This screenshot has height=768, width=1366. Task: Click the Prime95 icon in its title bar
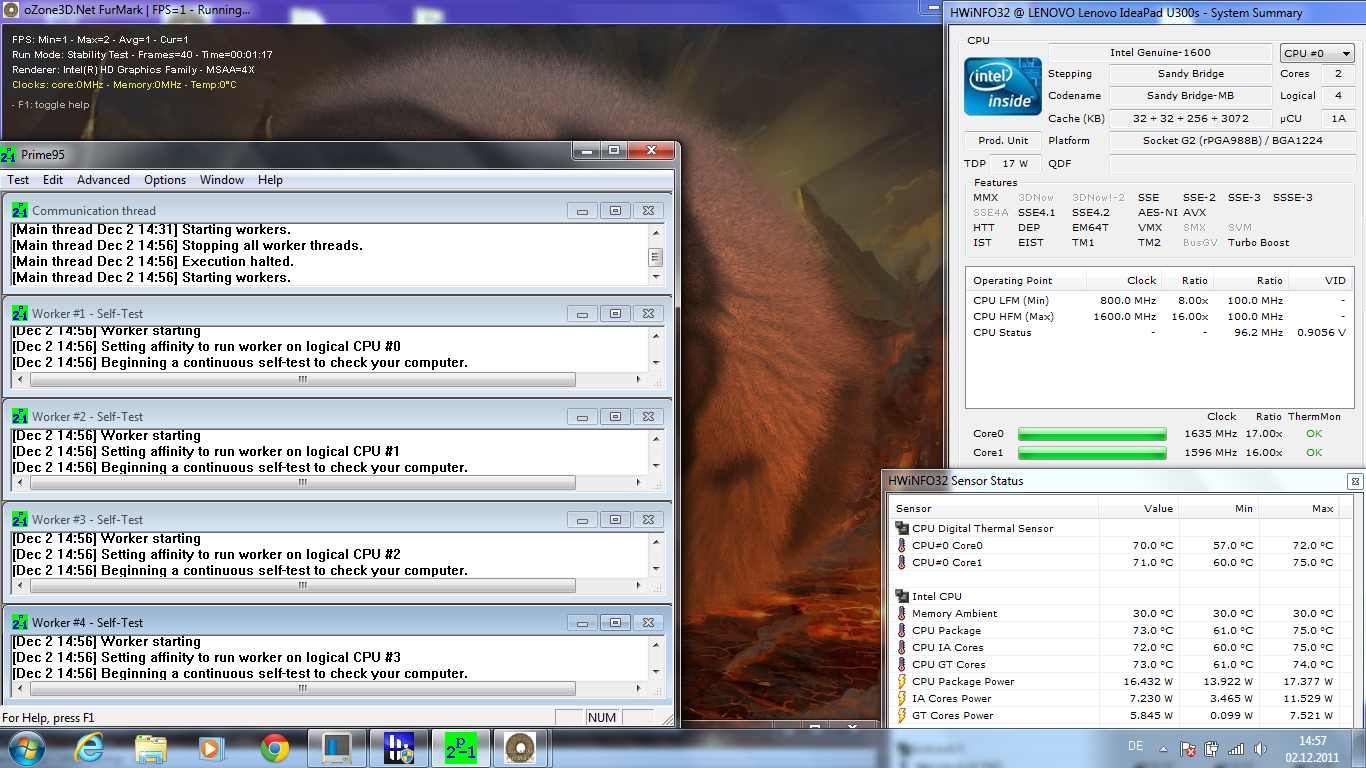(x=8, y=154)
